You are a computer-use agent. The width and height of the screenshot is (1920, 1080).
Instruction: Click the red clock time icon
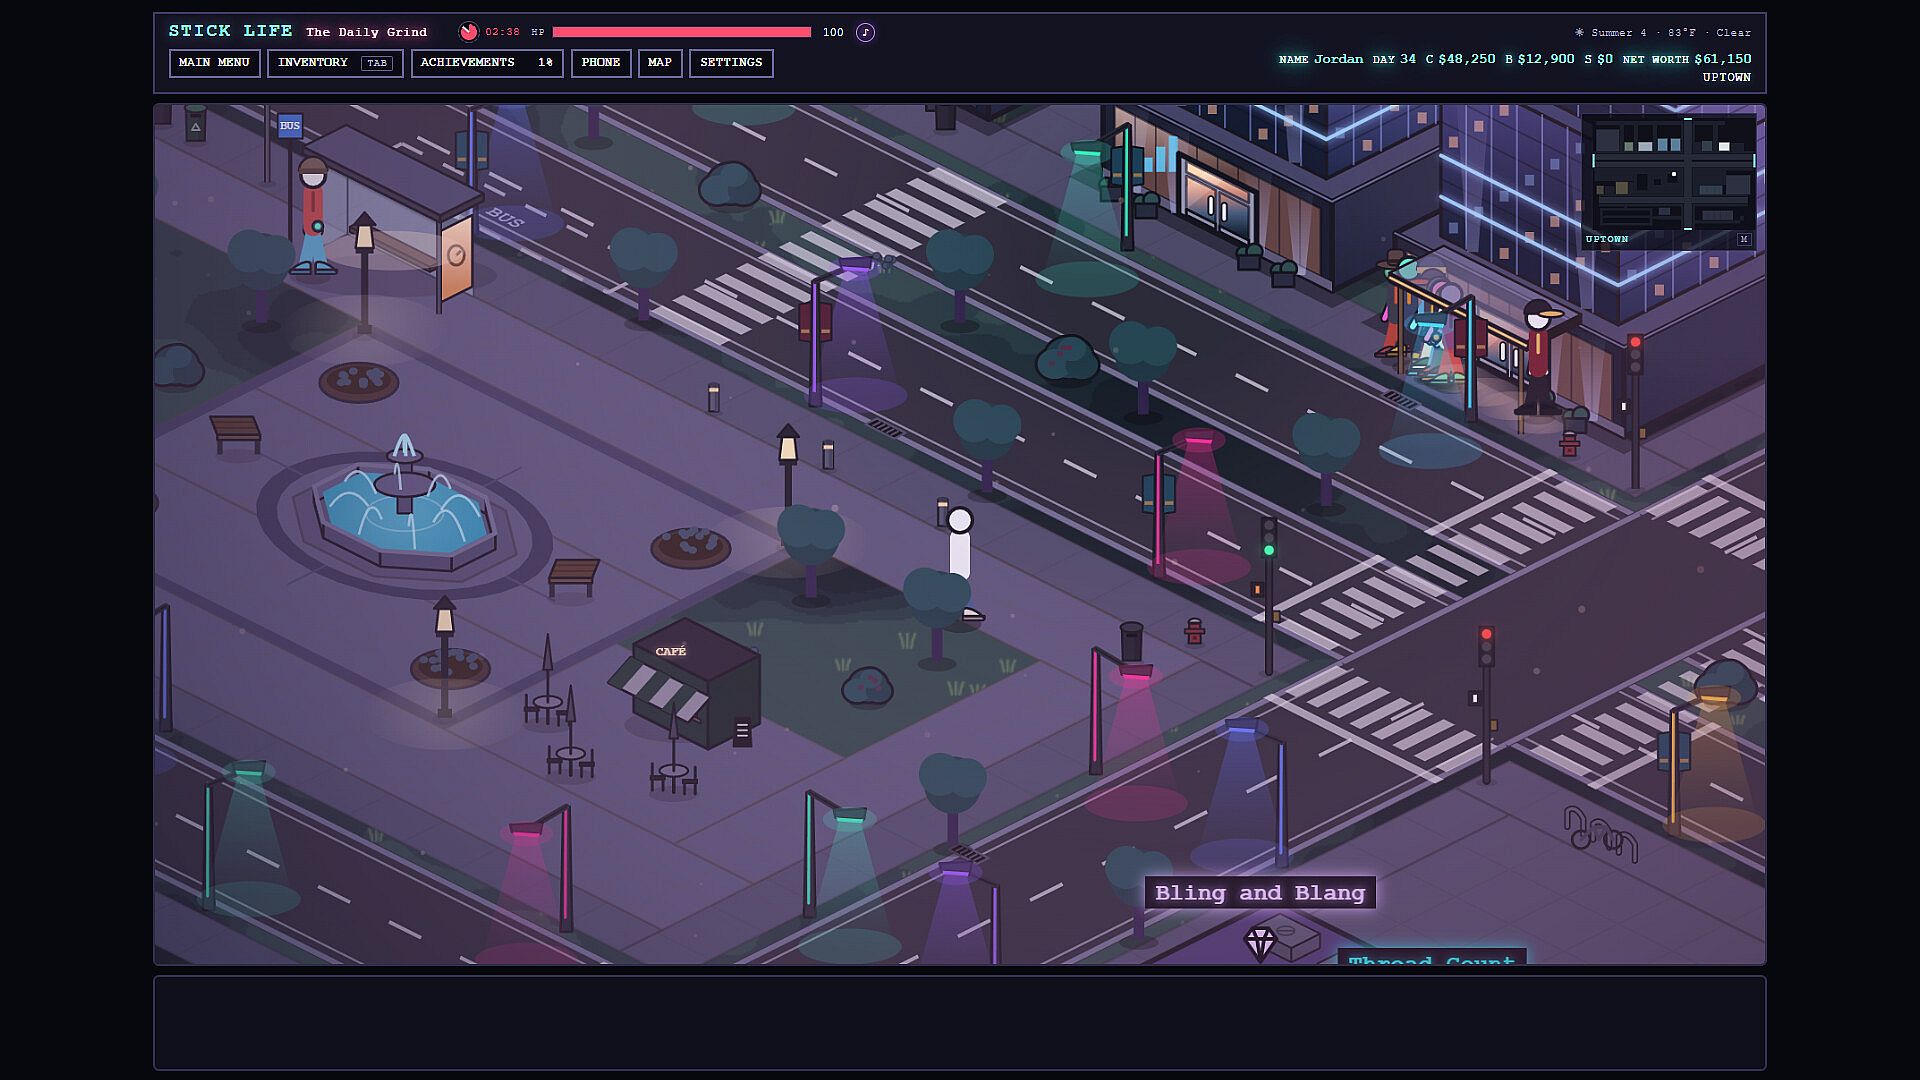pos(468,32)
